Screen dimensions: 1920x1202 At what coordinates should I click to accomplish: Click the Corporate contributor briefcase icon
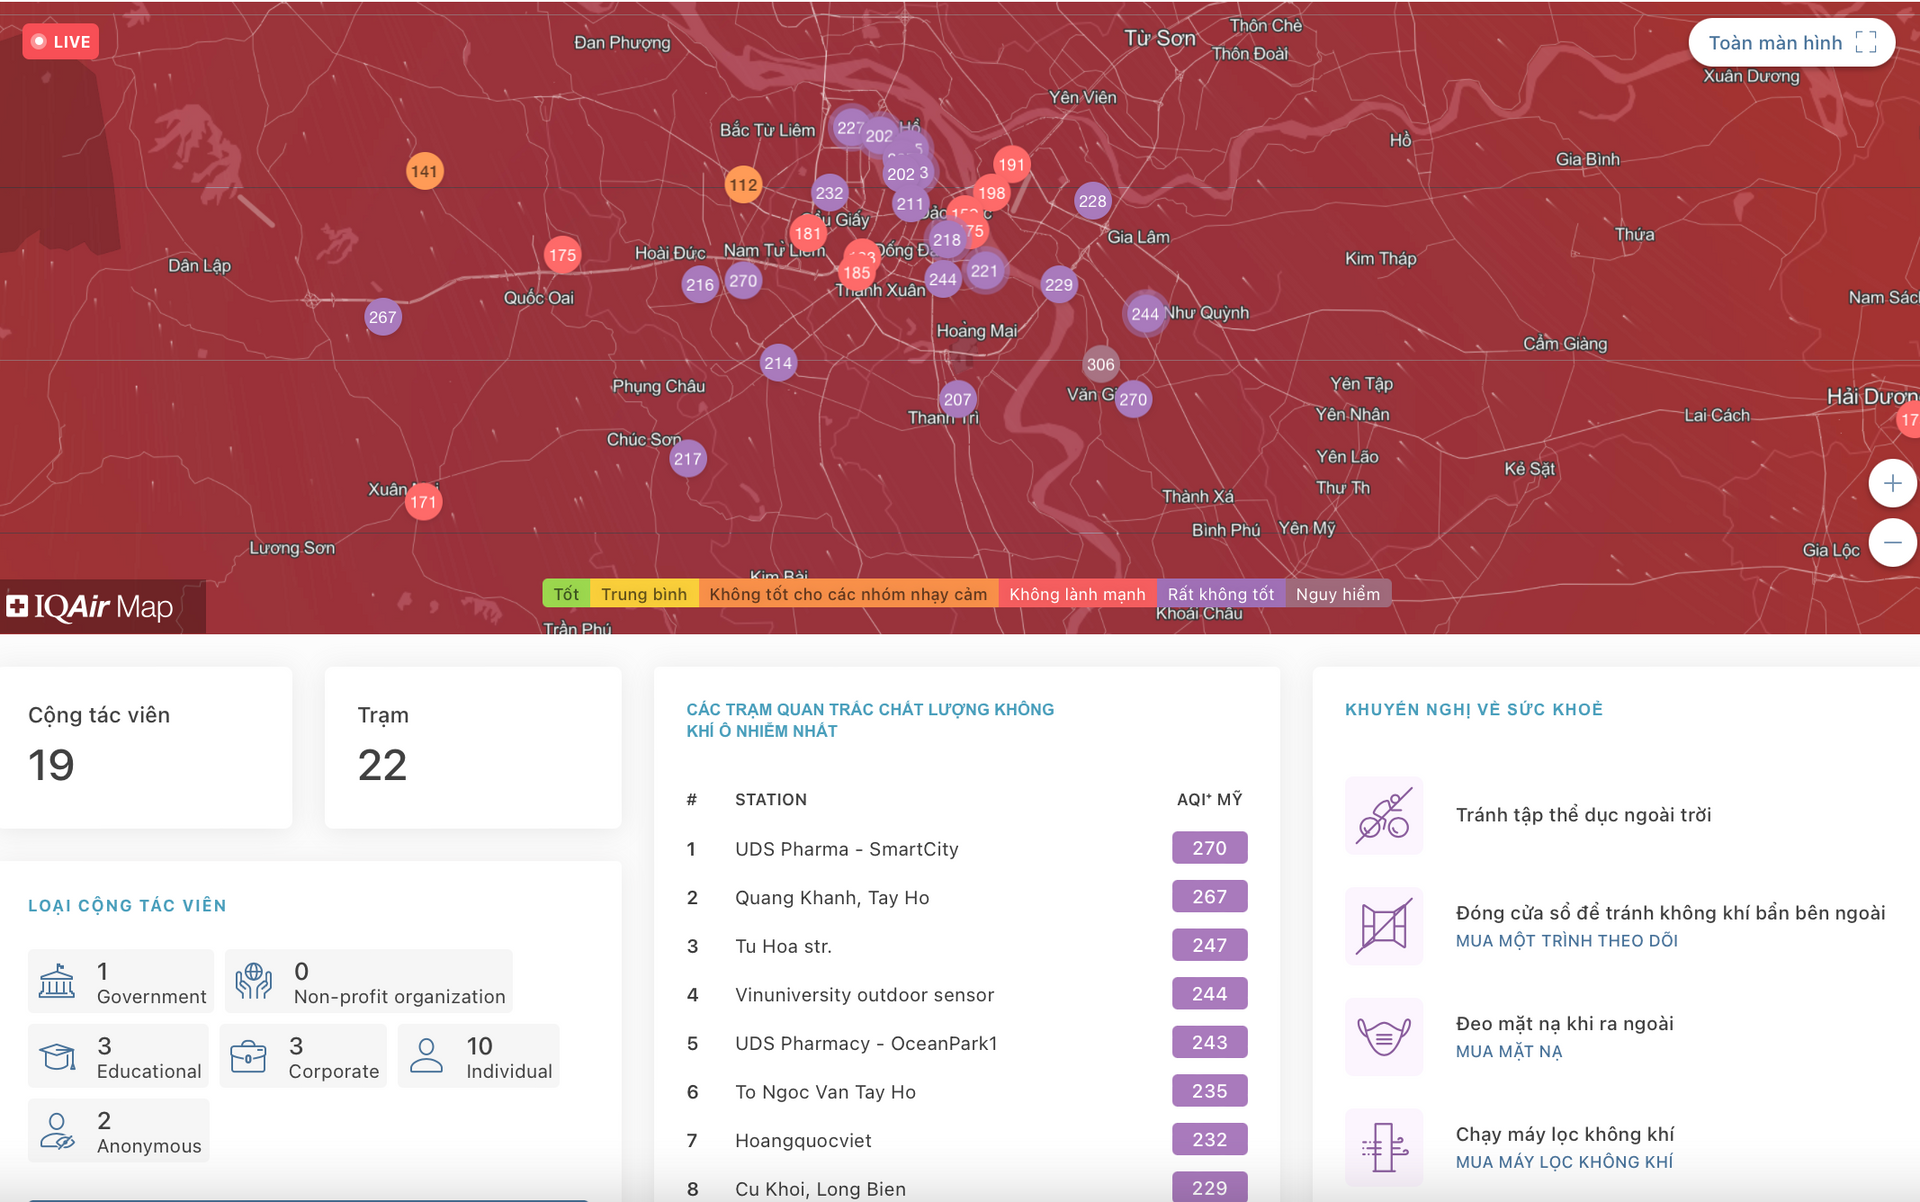point(248,1057)
